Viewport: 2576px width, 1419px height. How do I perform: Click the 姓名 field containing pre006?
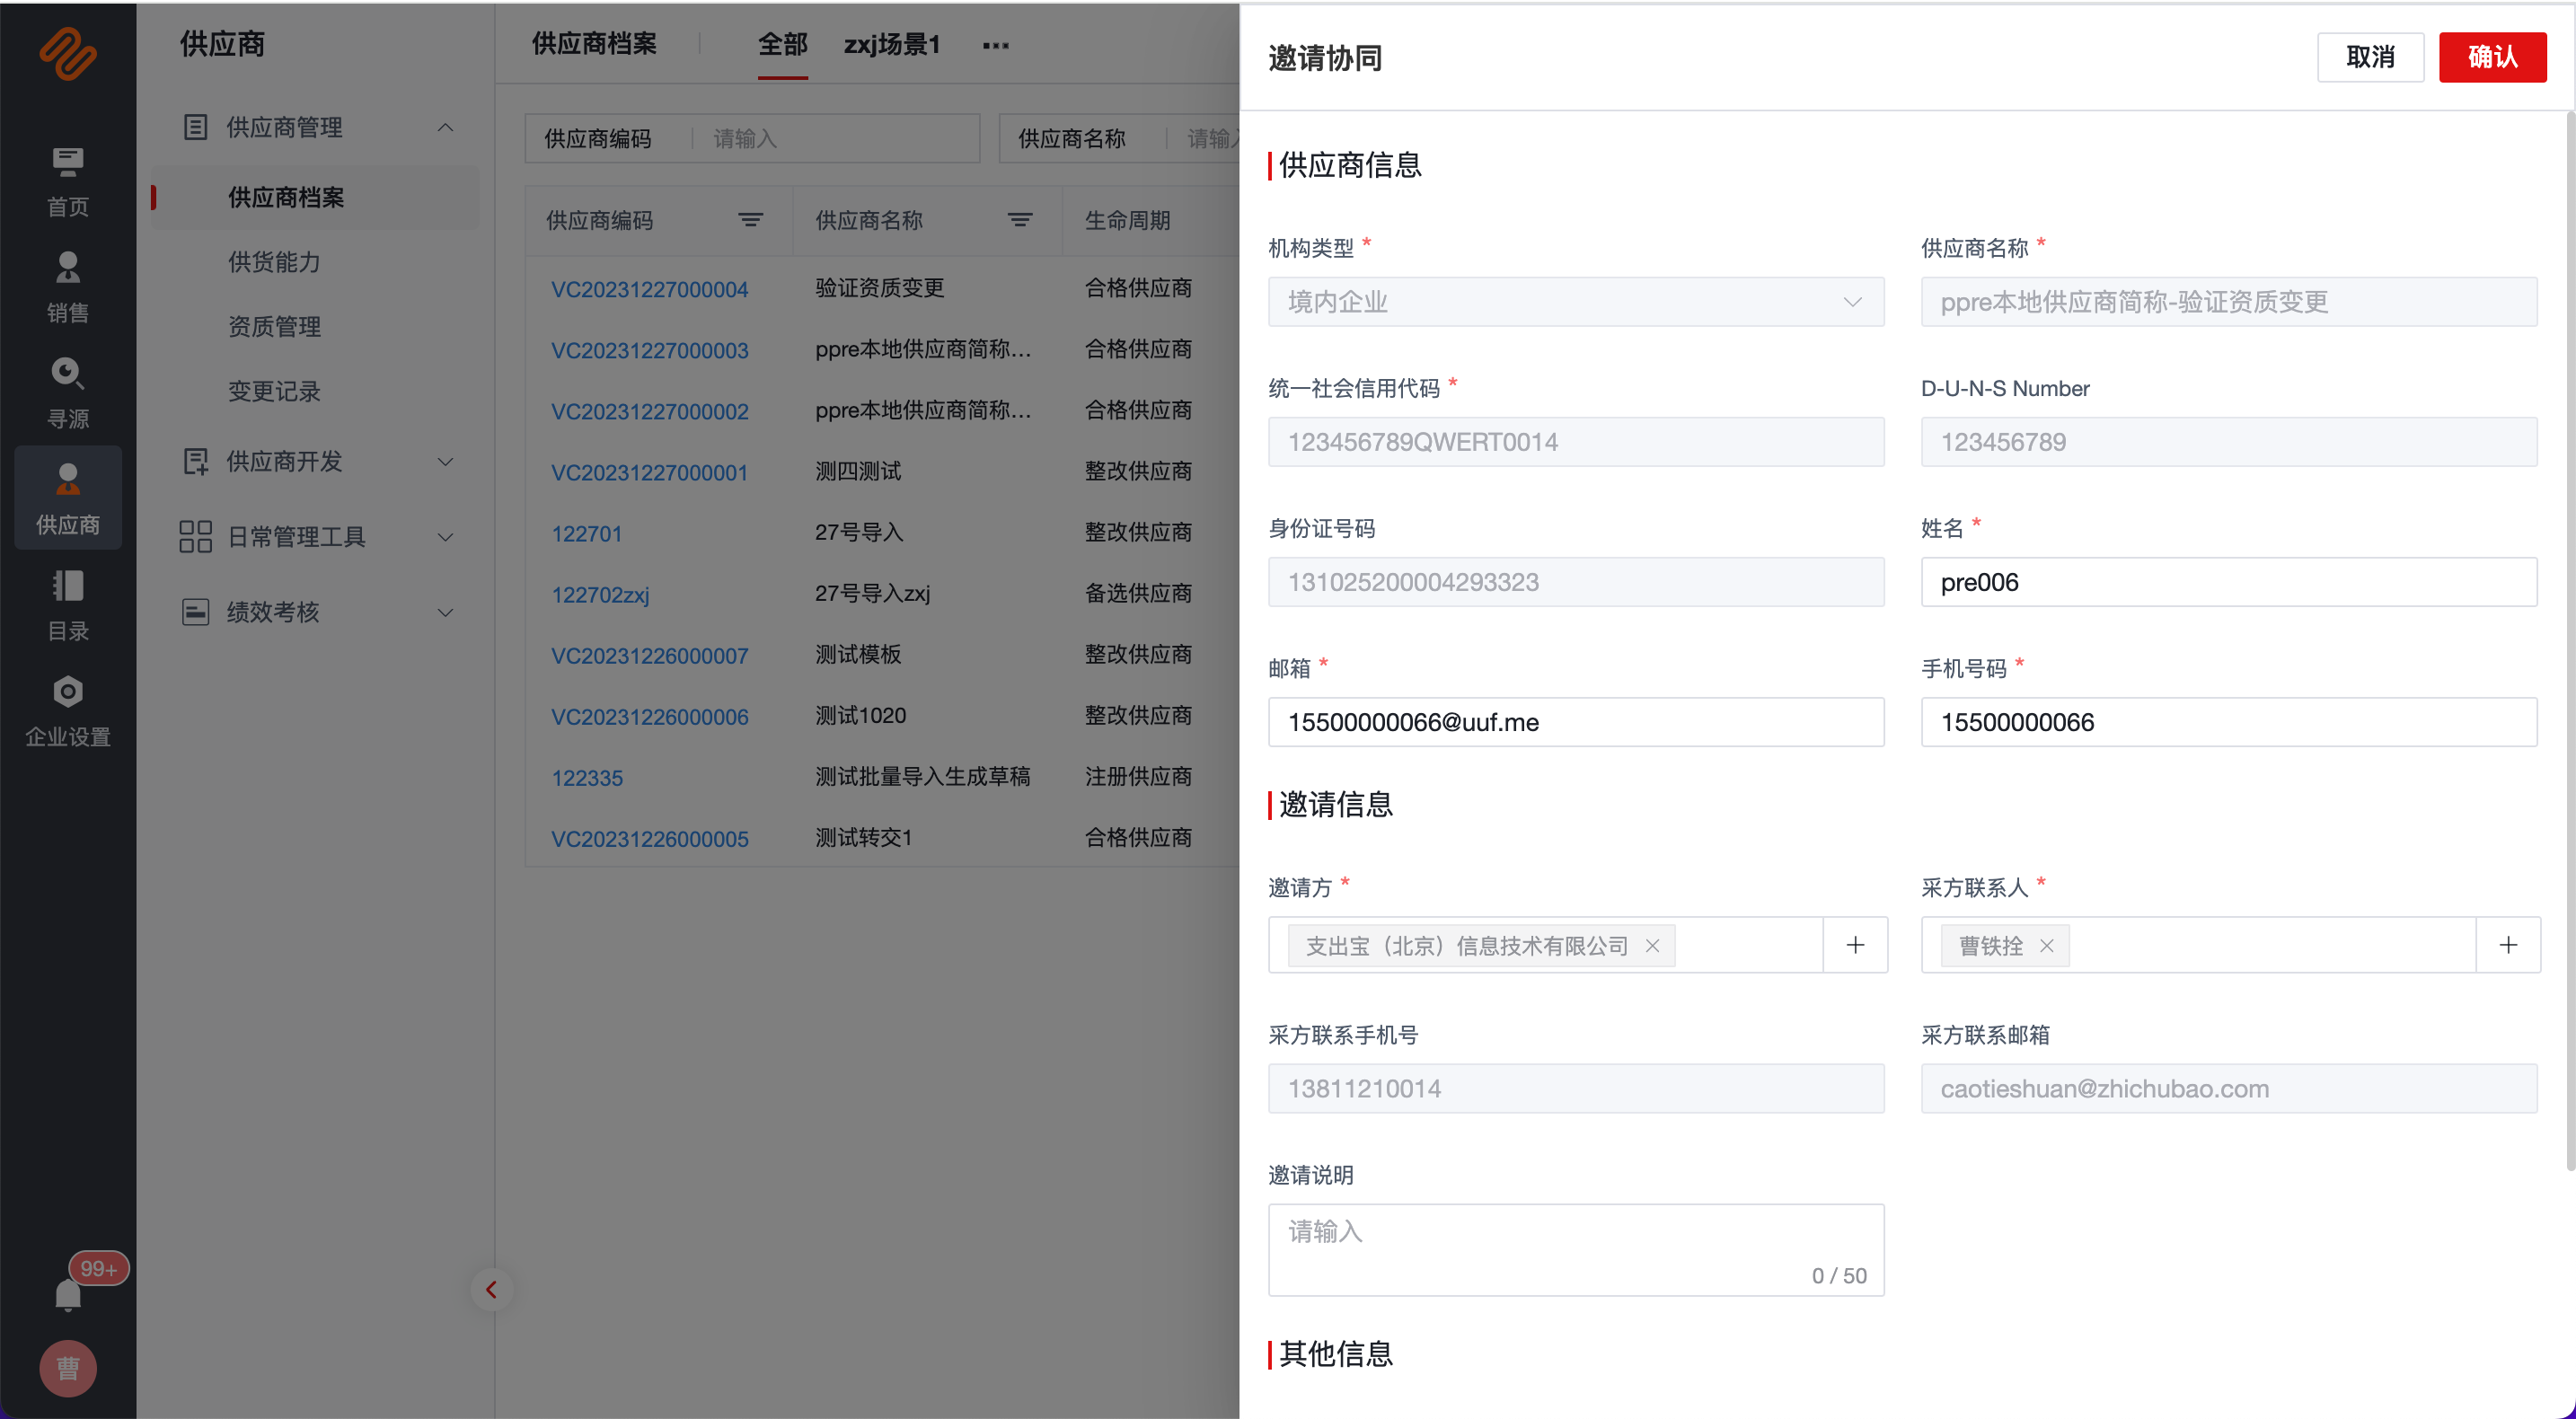pos(2229,582)
